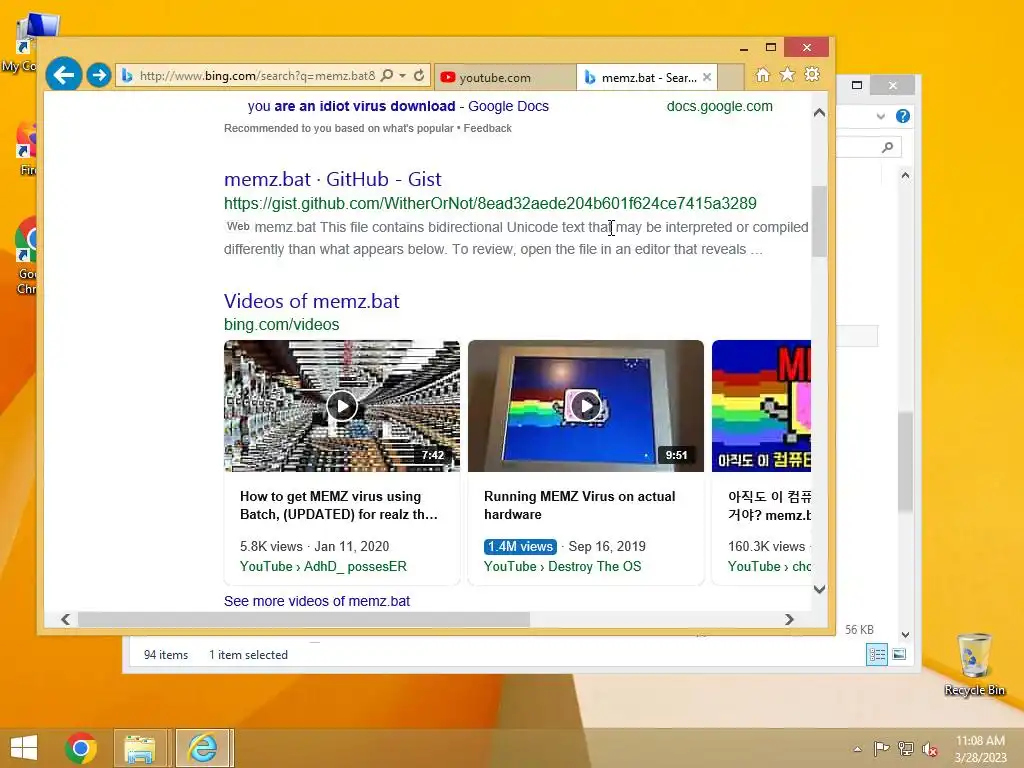1024x768 pixels.
Task: Click 'YouTube › Destroy The OS' source
Action: point(562,567)
